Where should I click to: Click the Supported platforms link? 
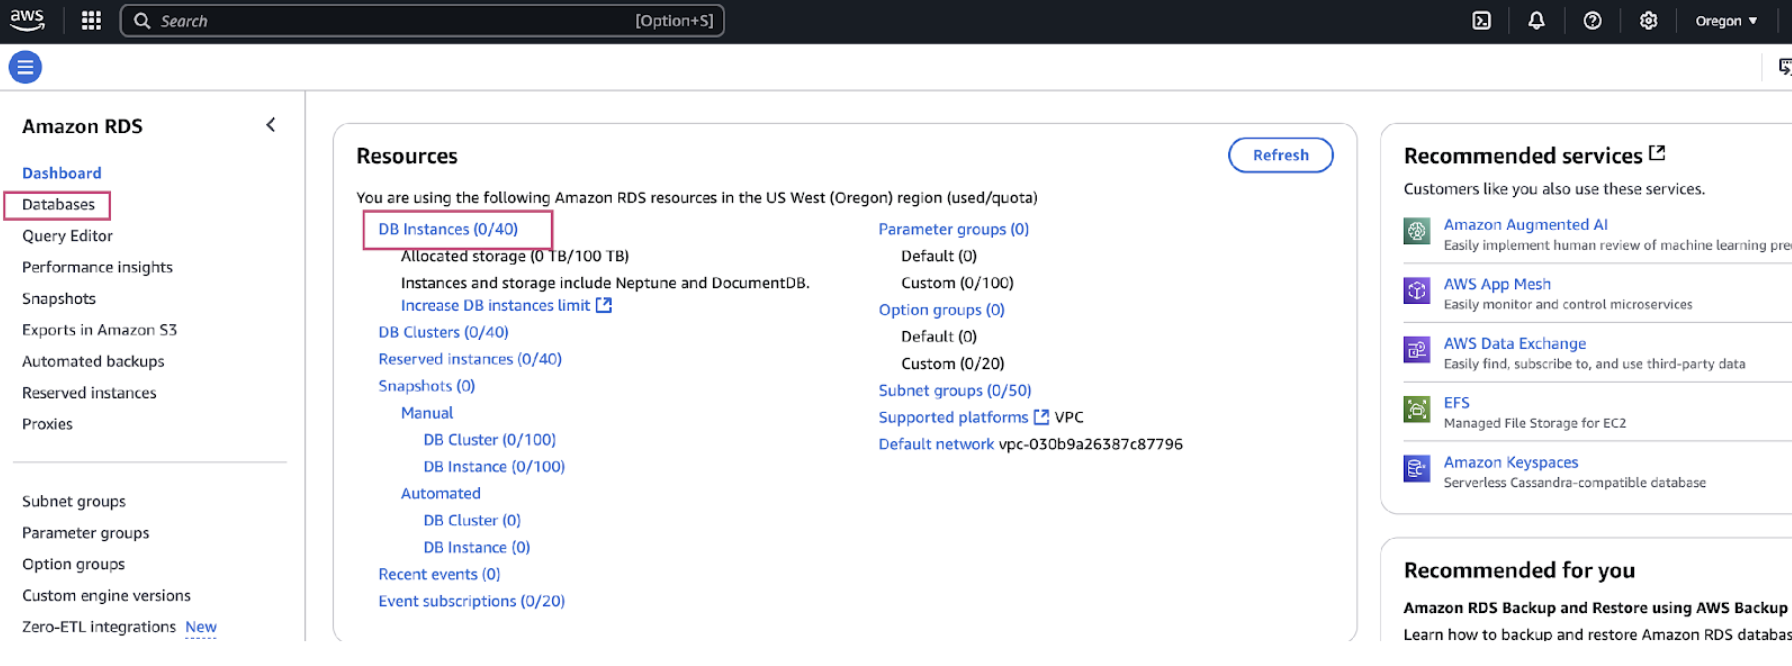click(x=953, y=417)
